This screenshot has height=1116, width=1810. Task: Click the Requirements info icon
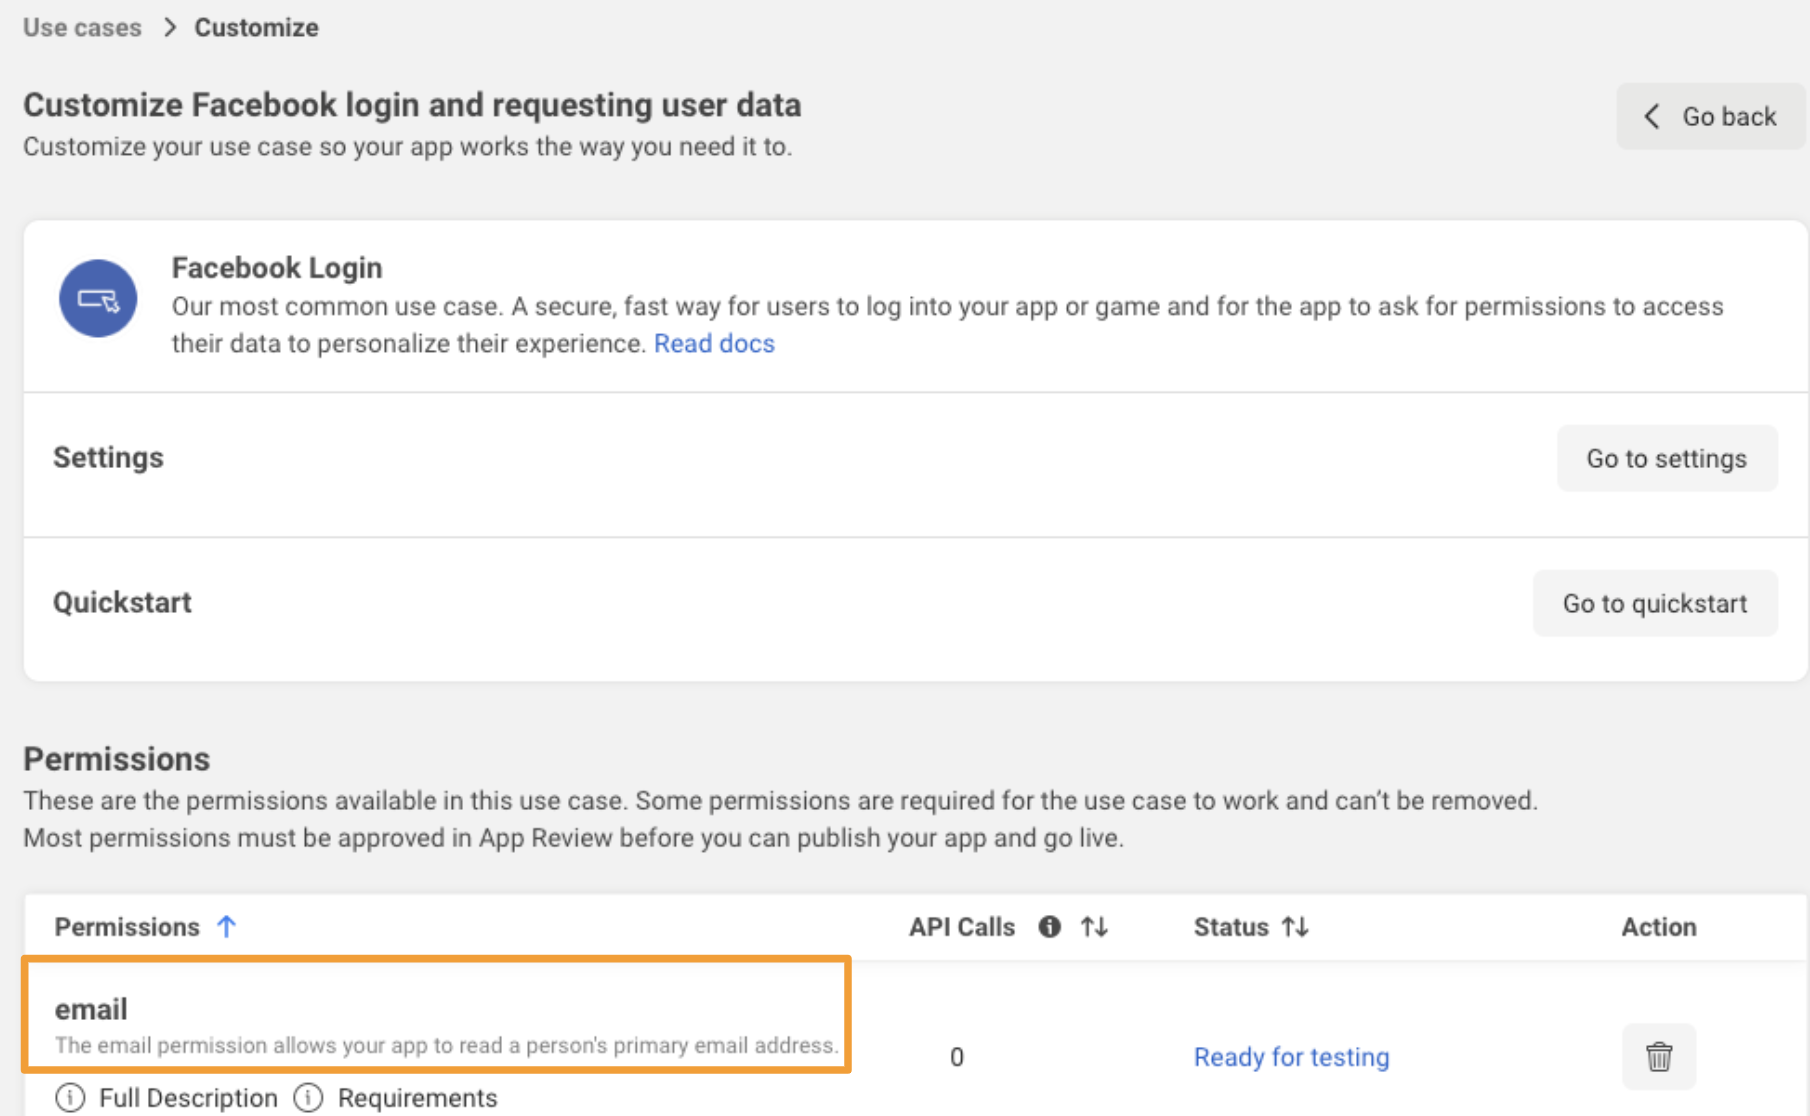click(308, 1098)
